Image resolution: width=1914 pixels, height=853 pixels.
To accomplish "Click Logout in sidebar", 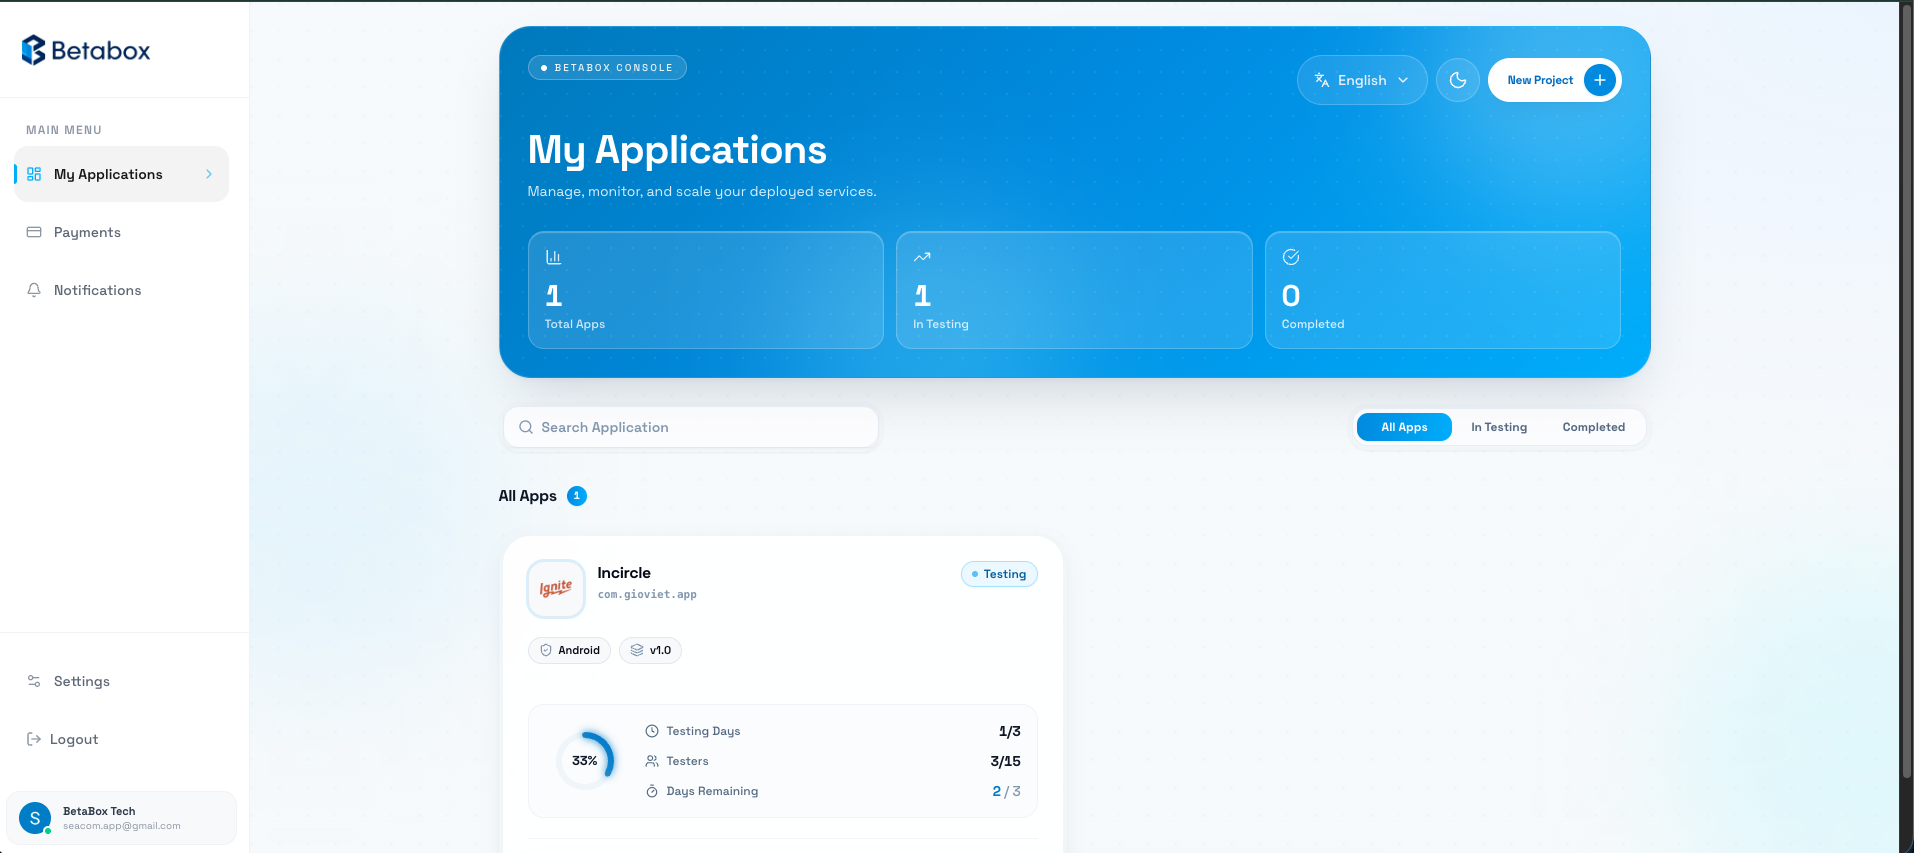I will coord(121,739).
